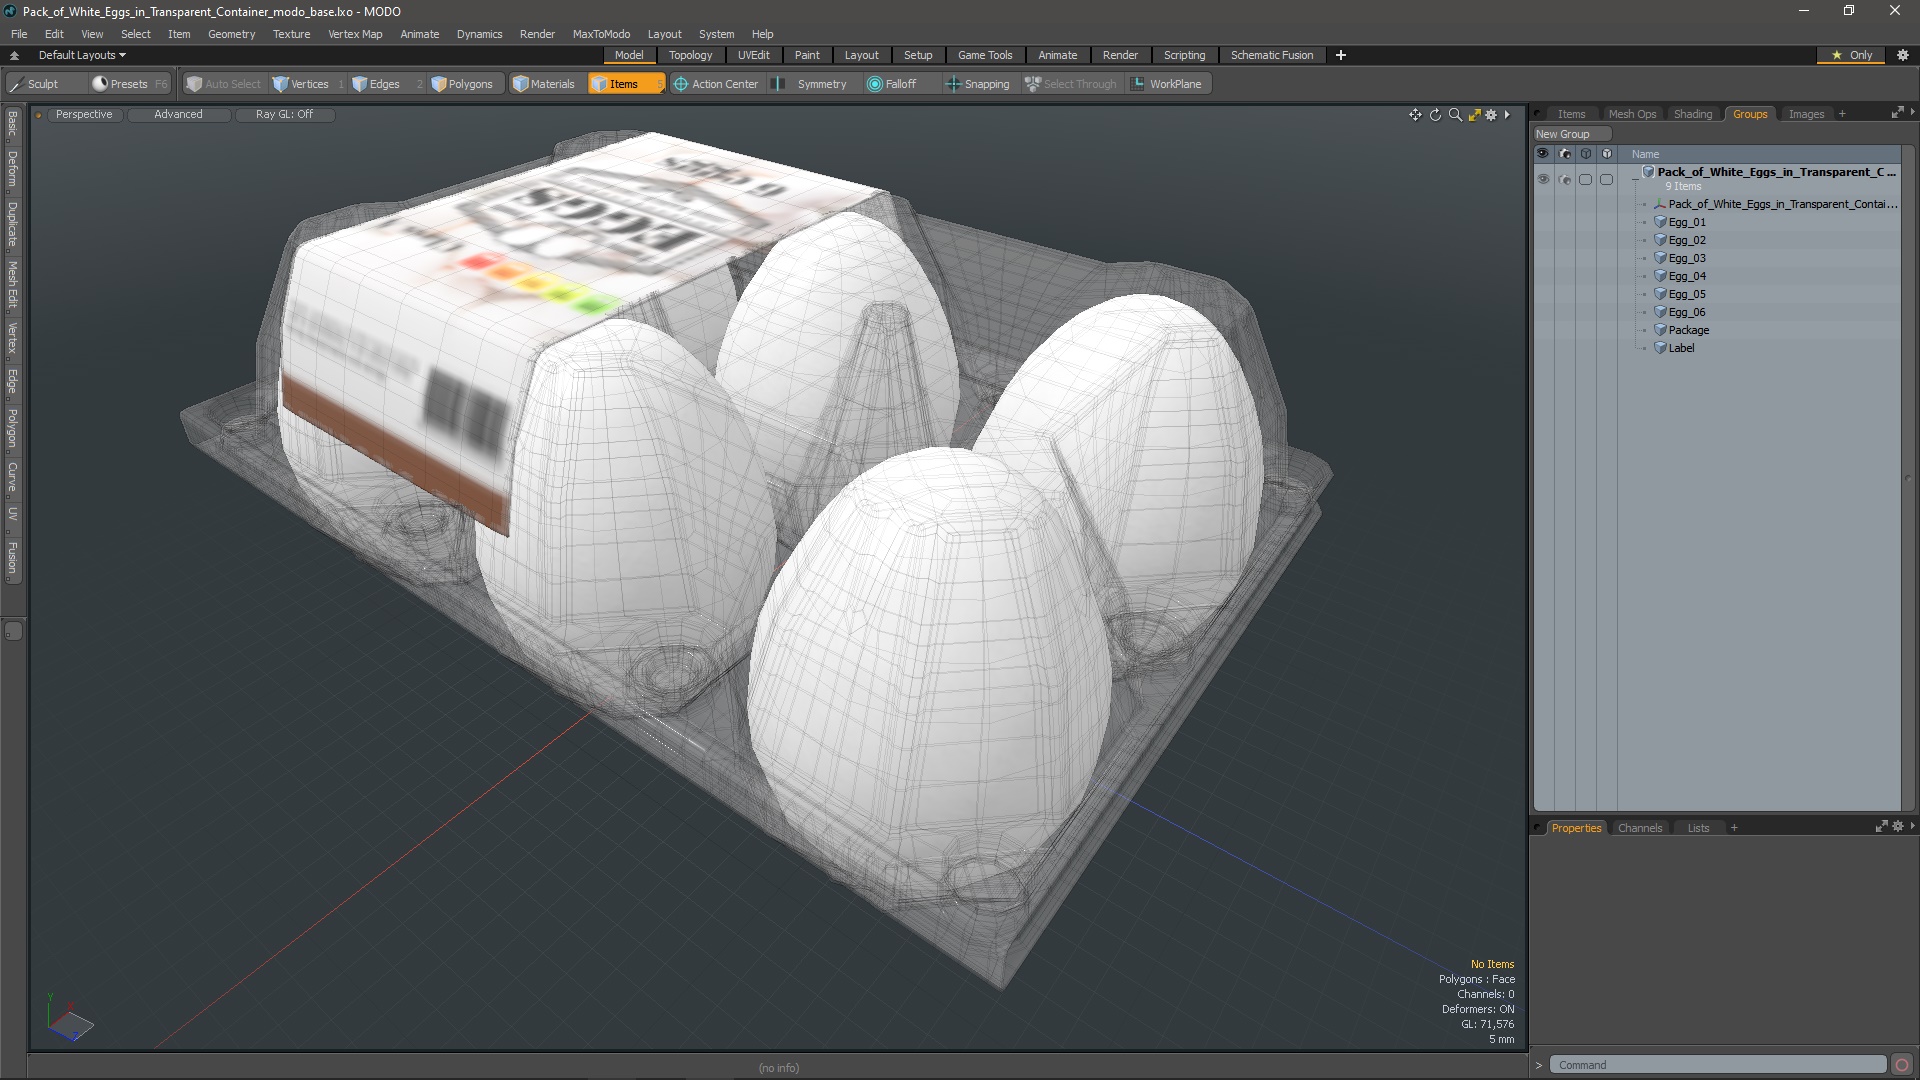Click the Command input field
This screenshot has width=1920, height=1080.
(1718, 1065)
